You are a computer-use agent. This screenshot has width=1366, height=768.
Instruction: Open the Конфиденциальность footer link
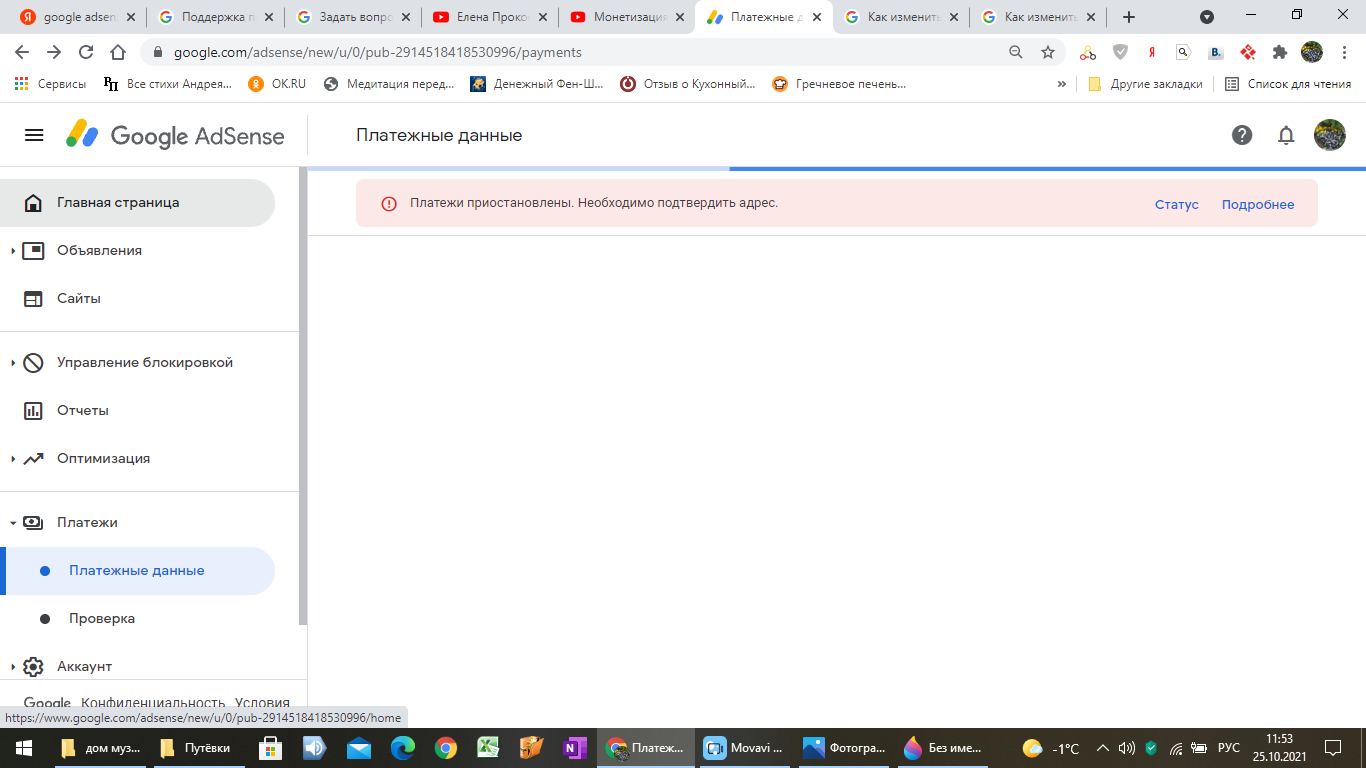[x=151, y=702]
